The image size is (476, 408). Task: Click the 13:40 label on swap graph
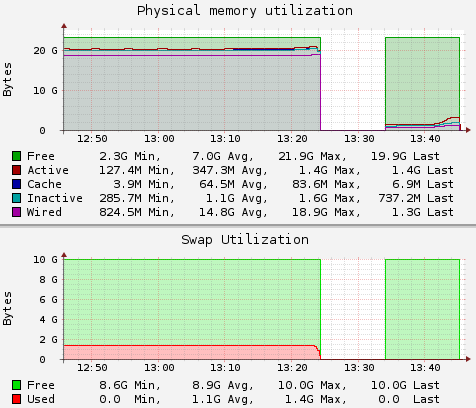(425, 368)
